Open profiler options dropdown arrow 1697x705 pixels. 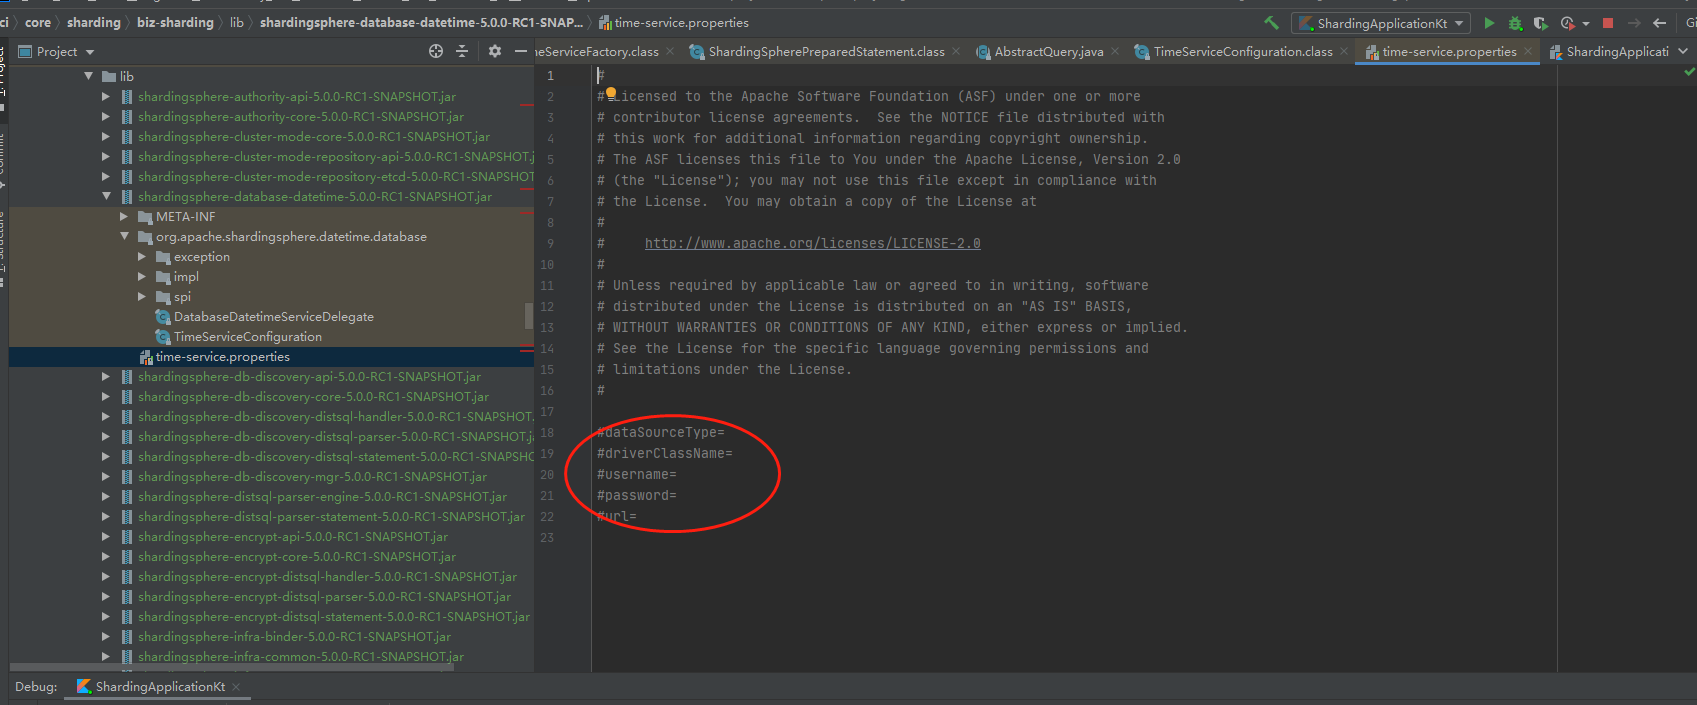(1586, 24)
